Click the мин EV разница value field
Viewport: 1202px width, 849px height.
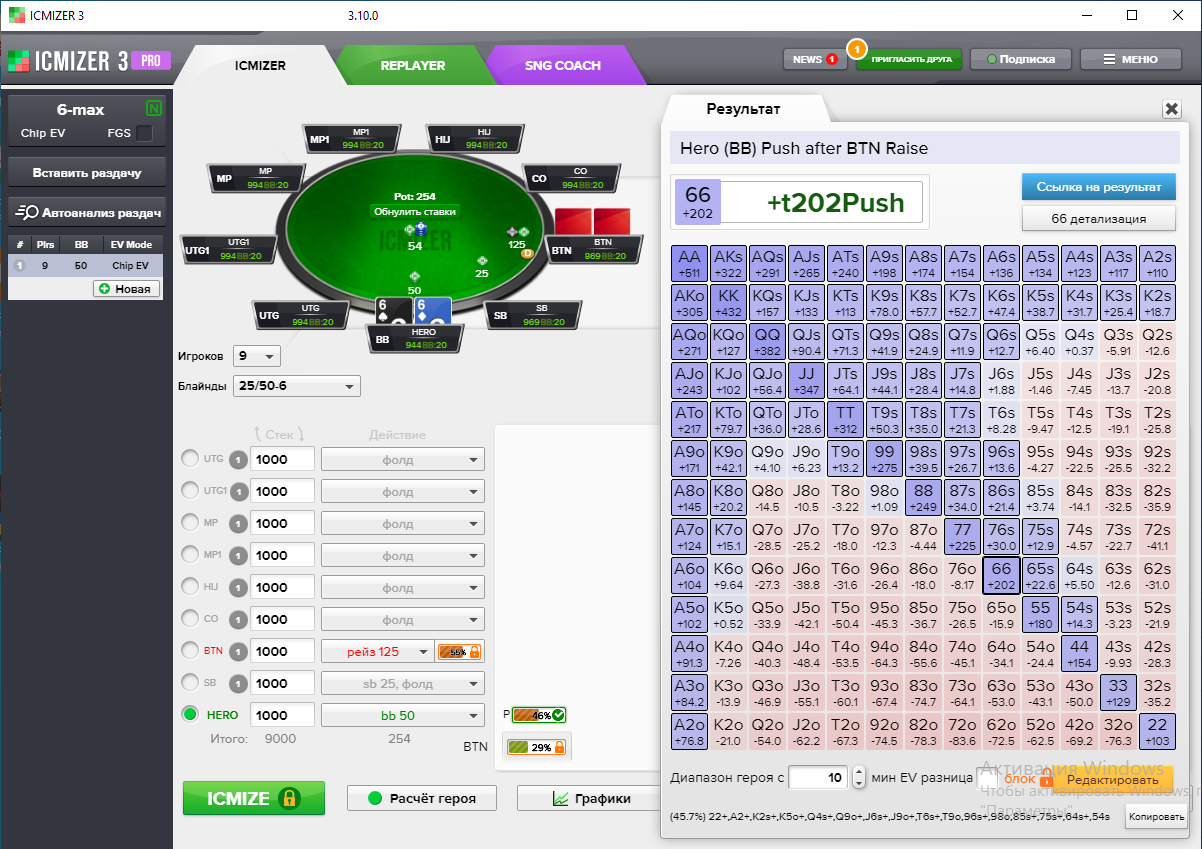tap(819, 777)
